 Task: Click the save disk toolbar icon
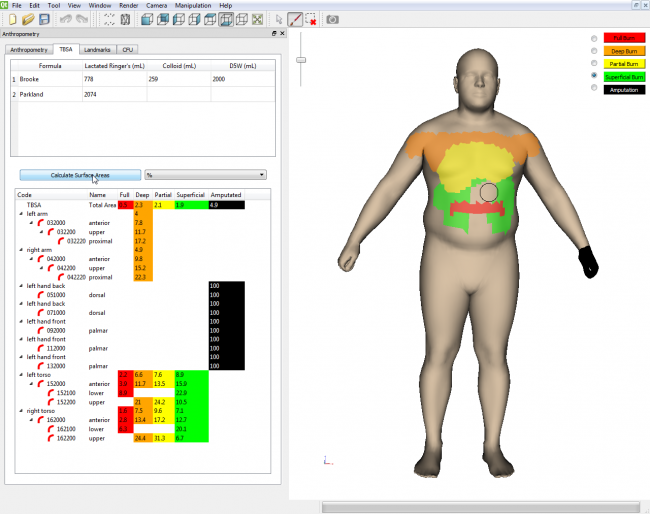point(44,19)
